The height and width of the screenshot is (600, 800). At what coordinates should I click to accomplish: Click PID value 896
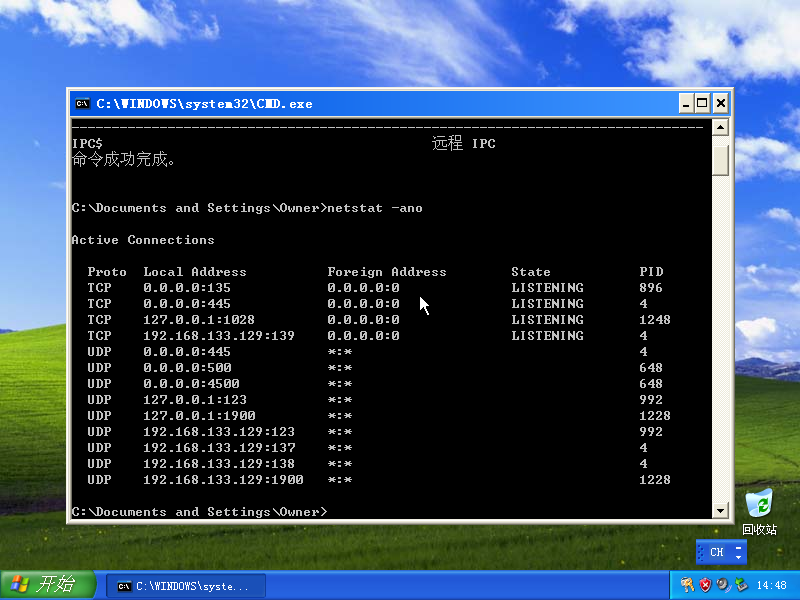651,288
